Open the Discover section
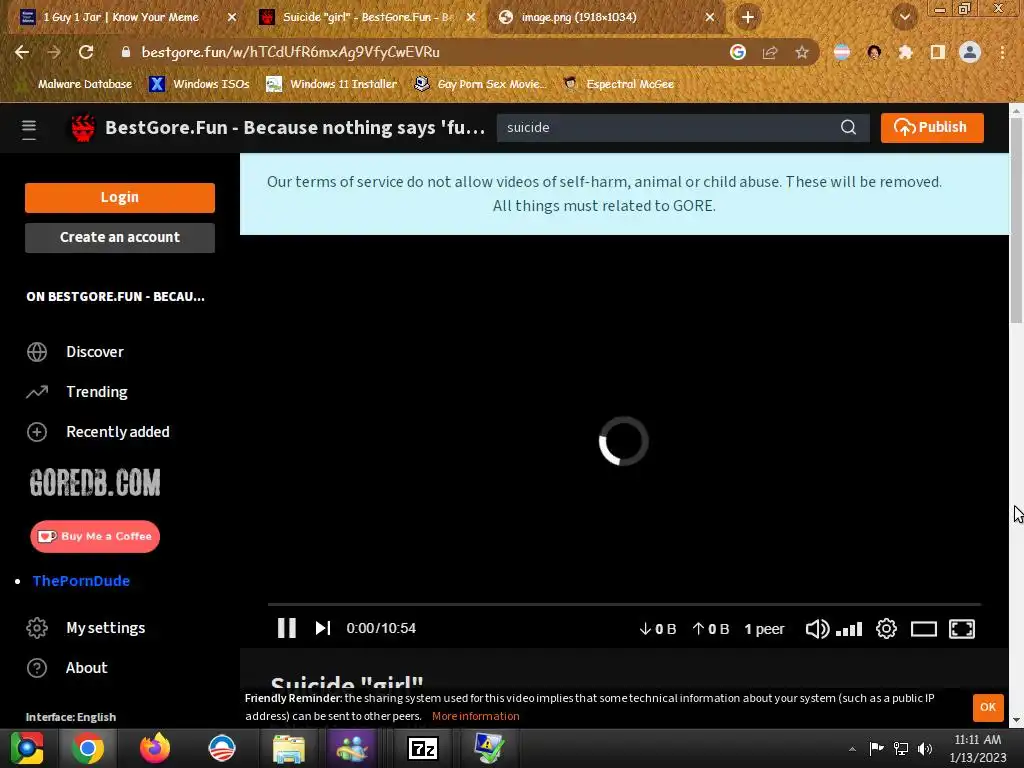The width and height of the screenshot is (1024, 768). (x=95, y=351)
